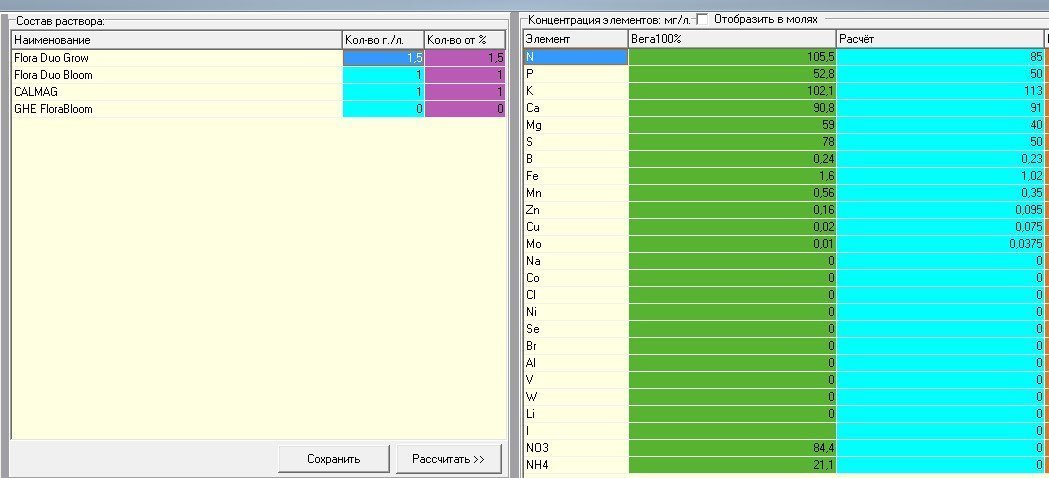Click Flora Duo Grow percent cell

pos(465,58)
